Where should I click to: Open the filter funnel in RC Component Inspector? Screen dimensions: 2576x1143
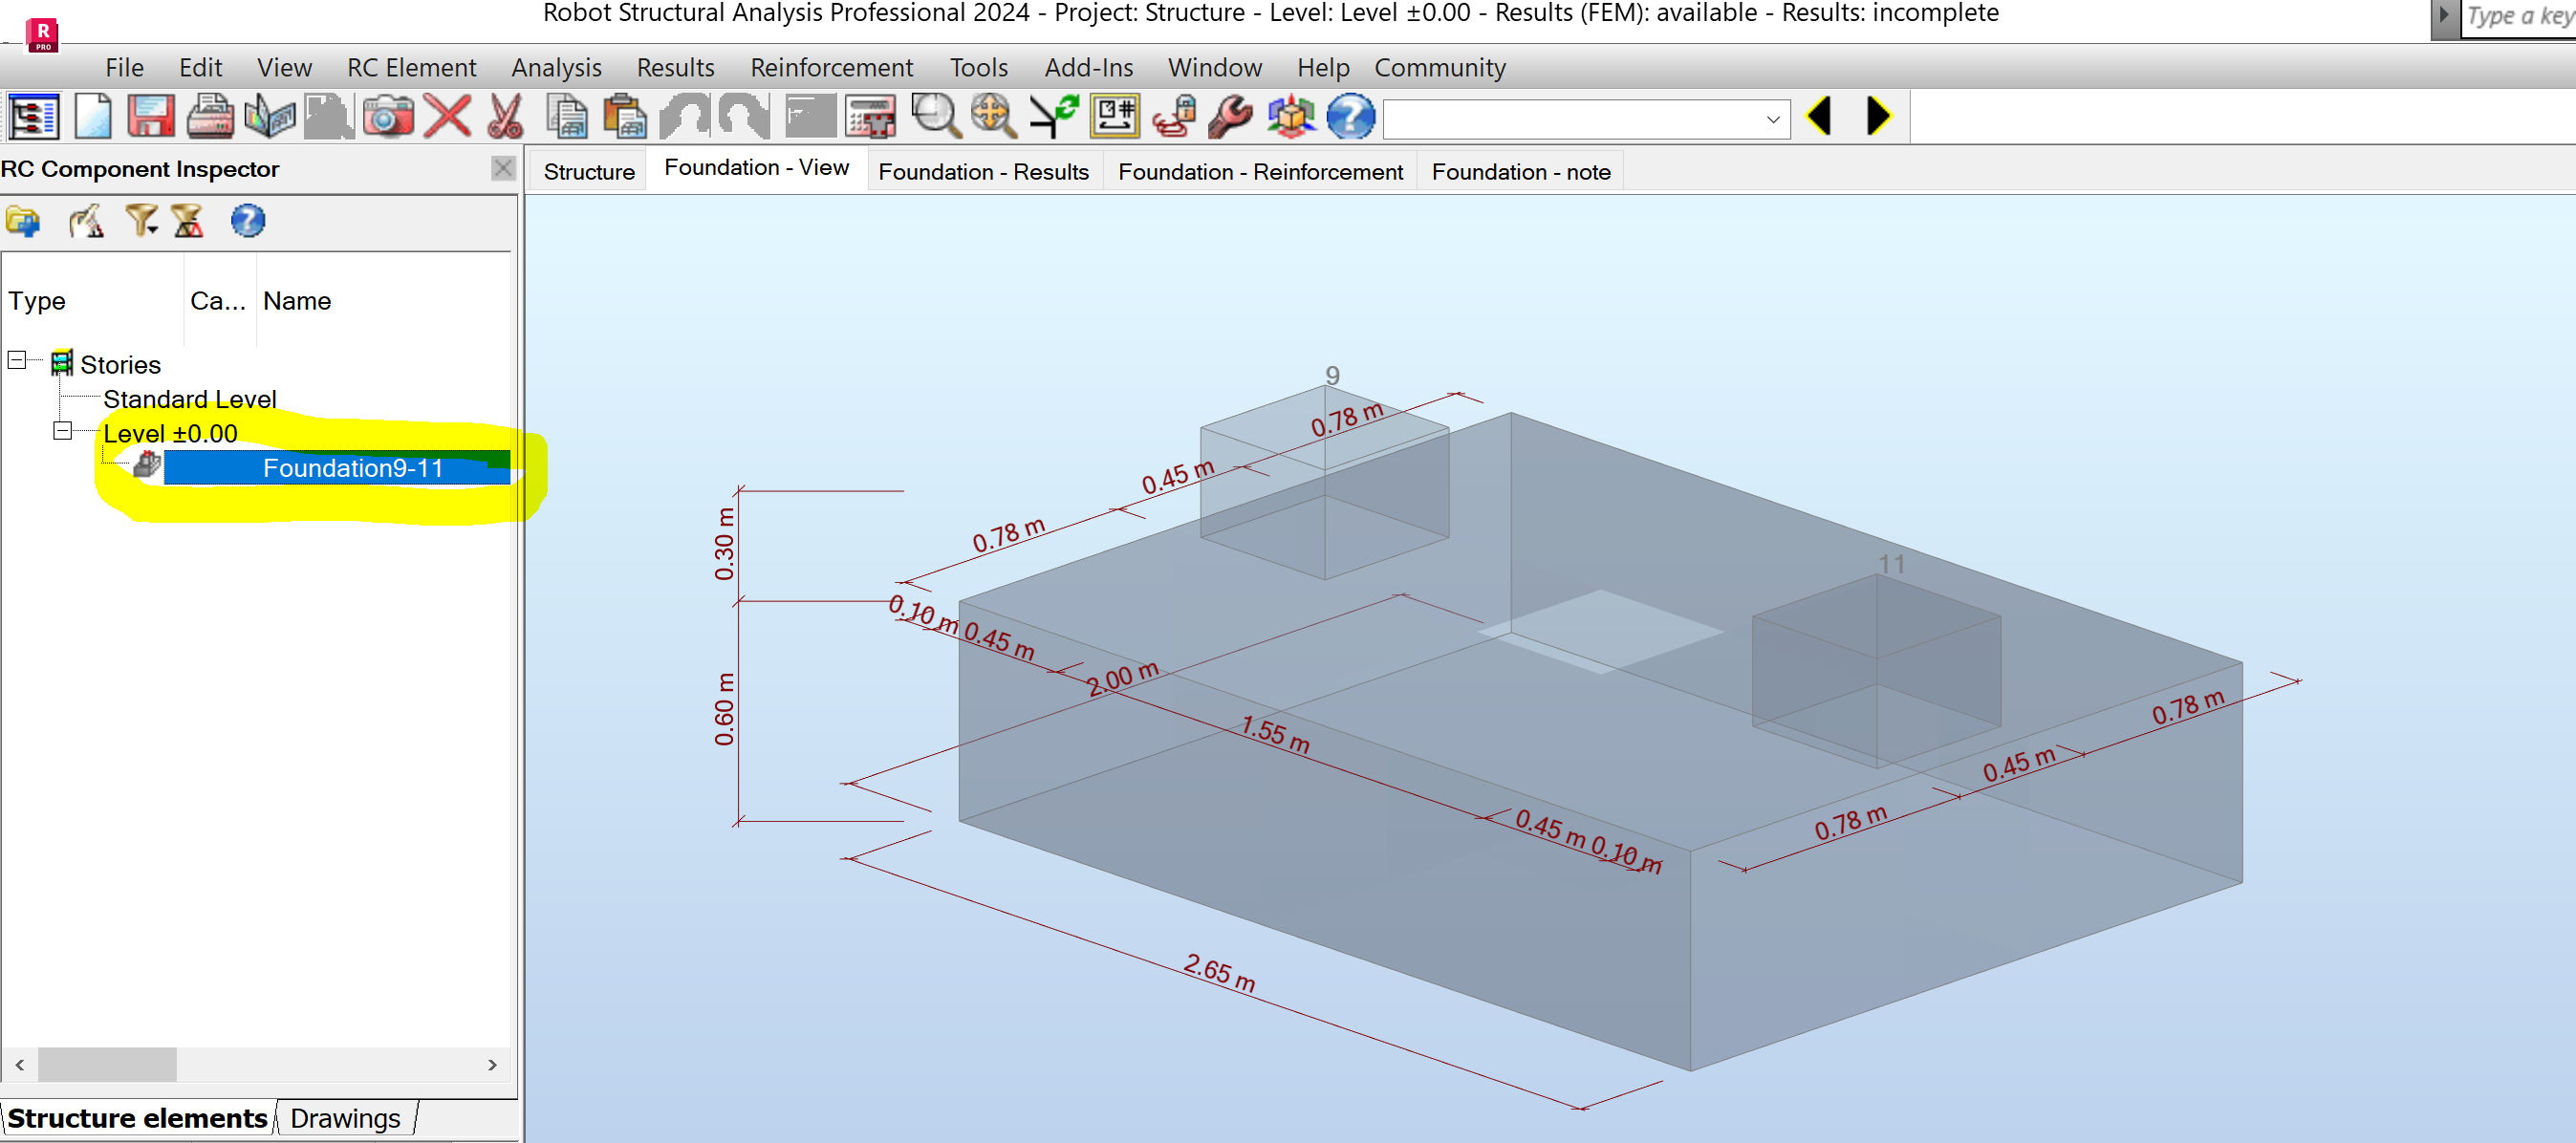[141, 221]
